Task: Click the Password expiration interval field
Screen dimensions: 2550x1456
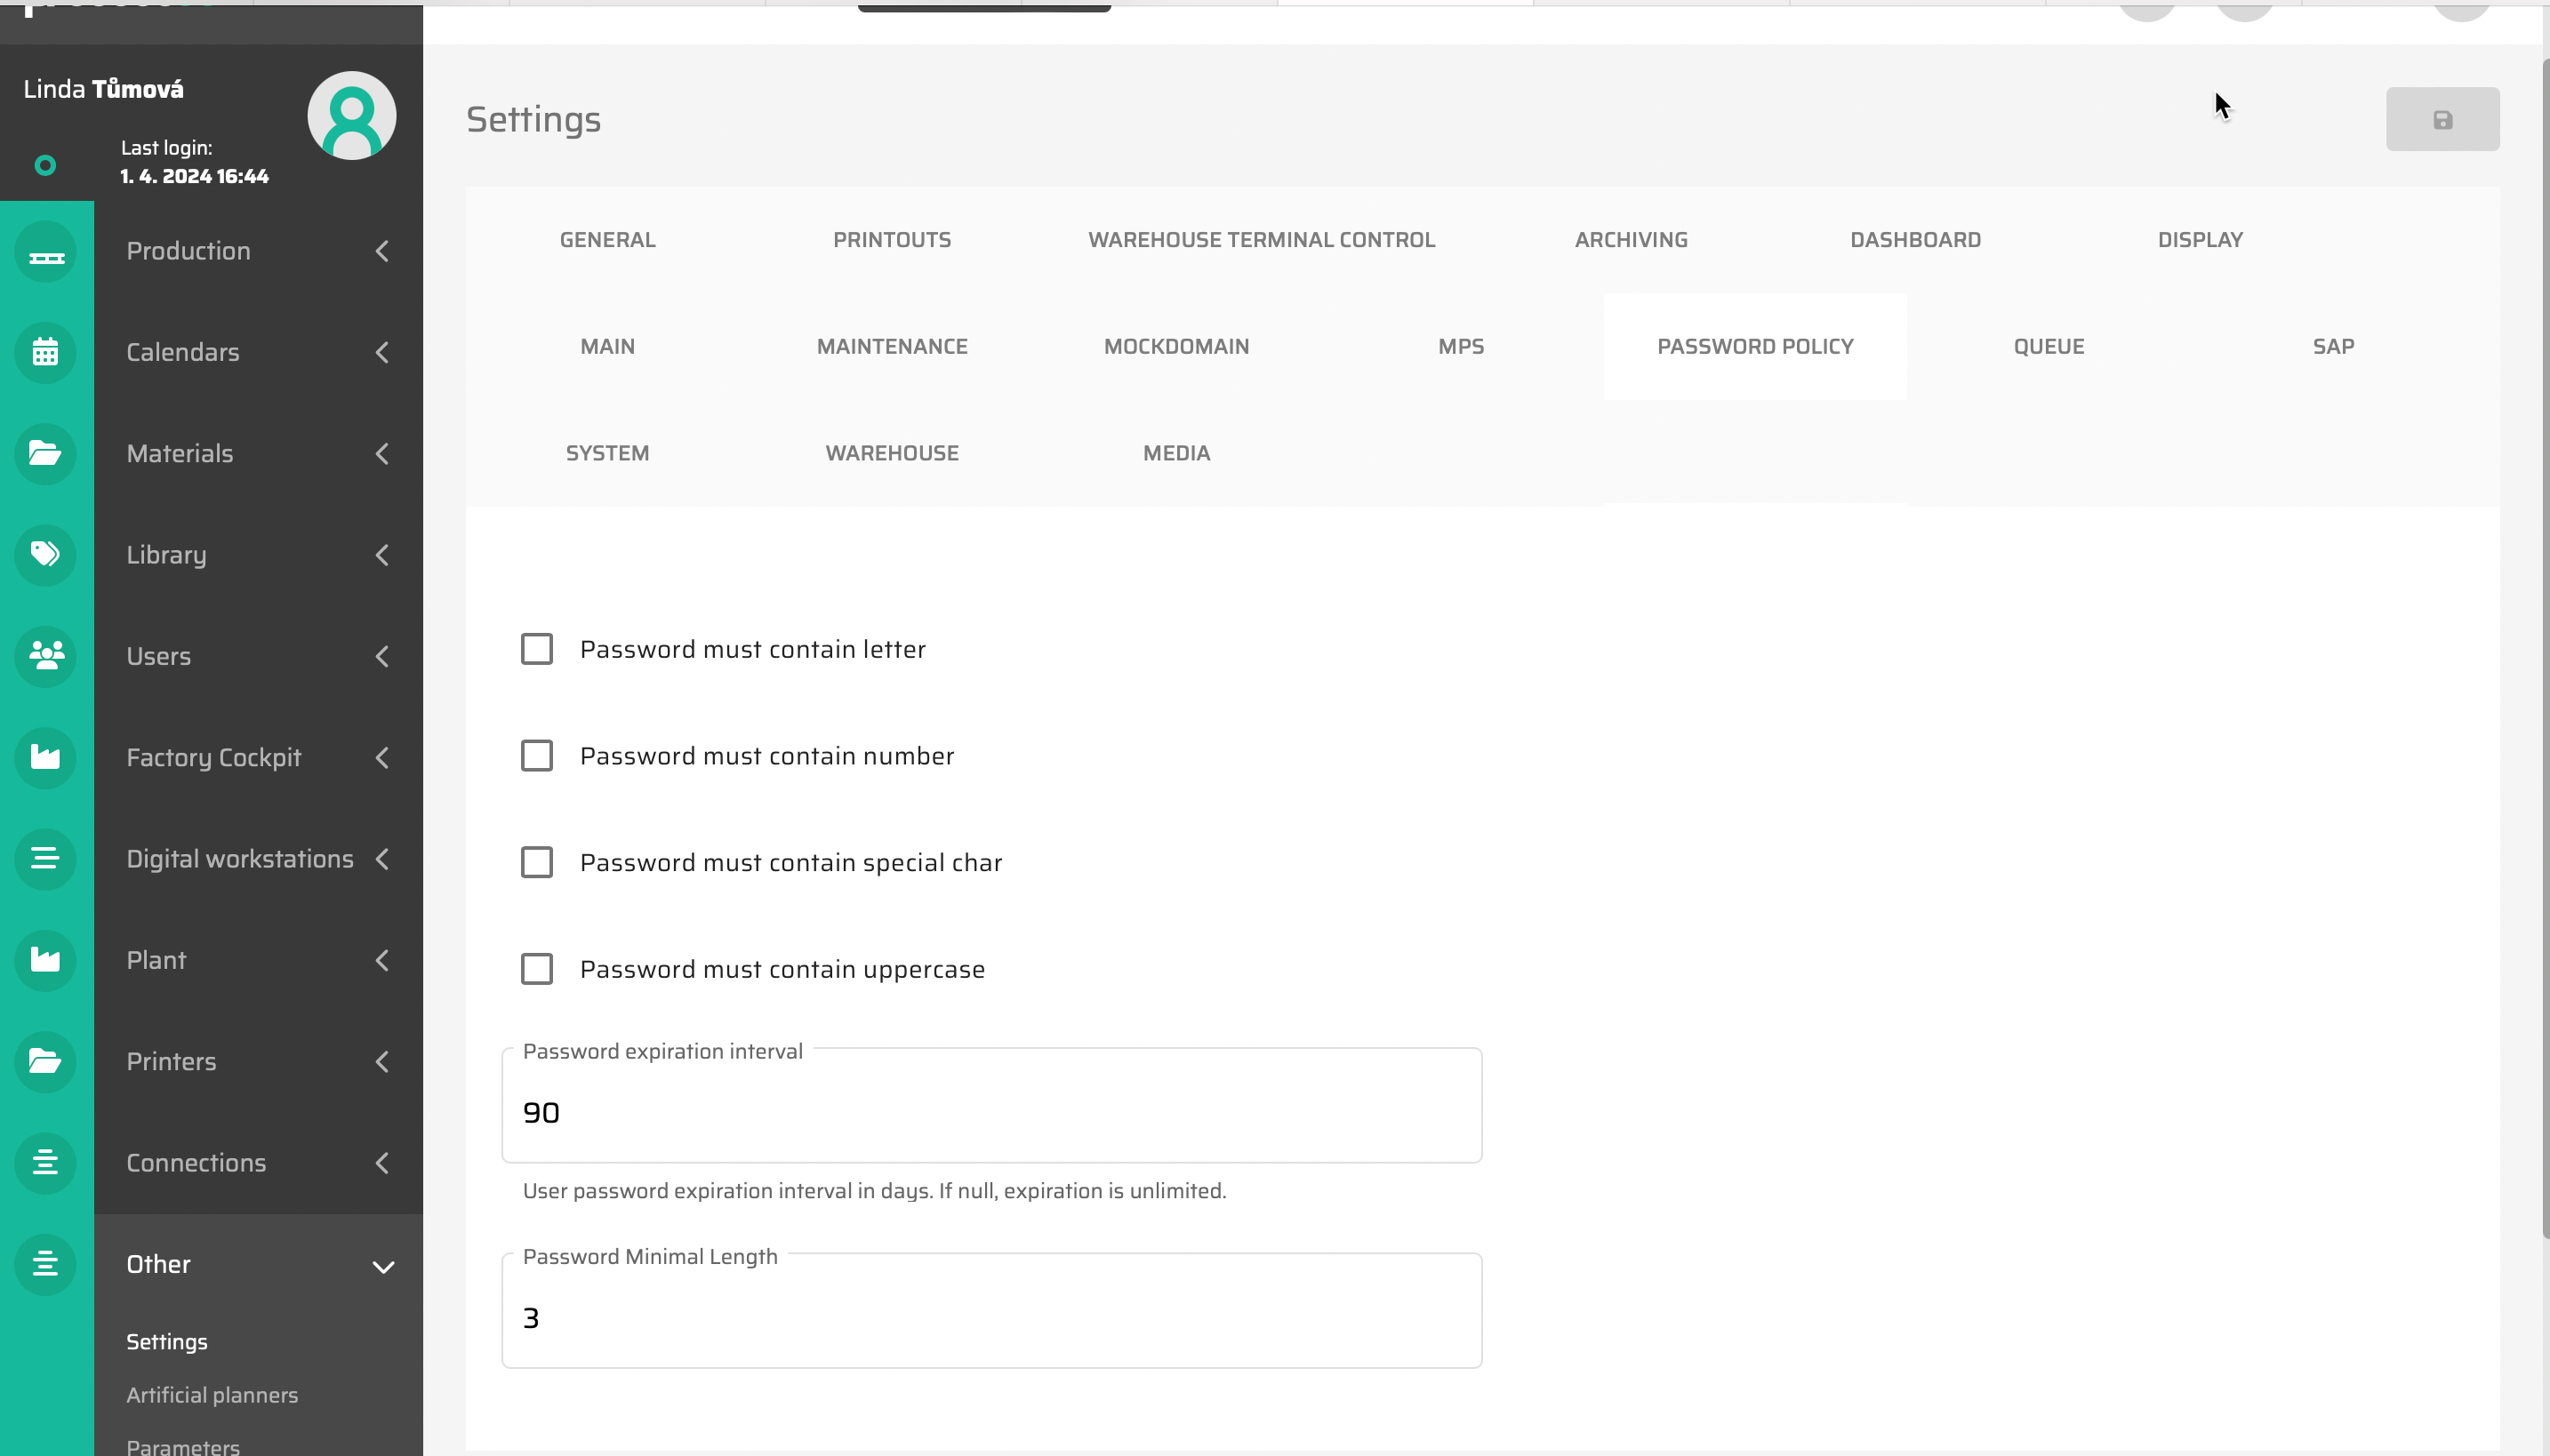Action: 990,1113
